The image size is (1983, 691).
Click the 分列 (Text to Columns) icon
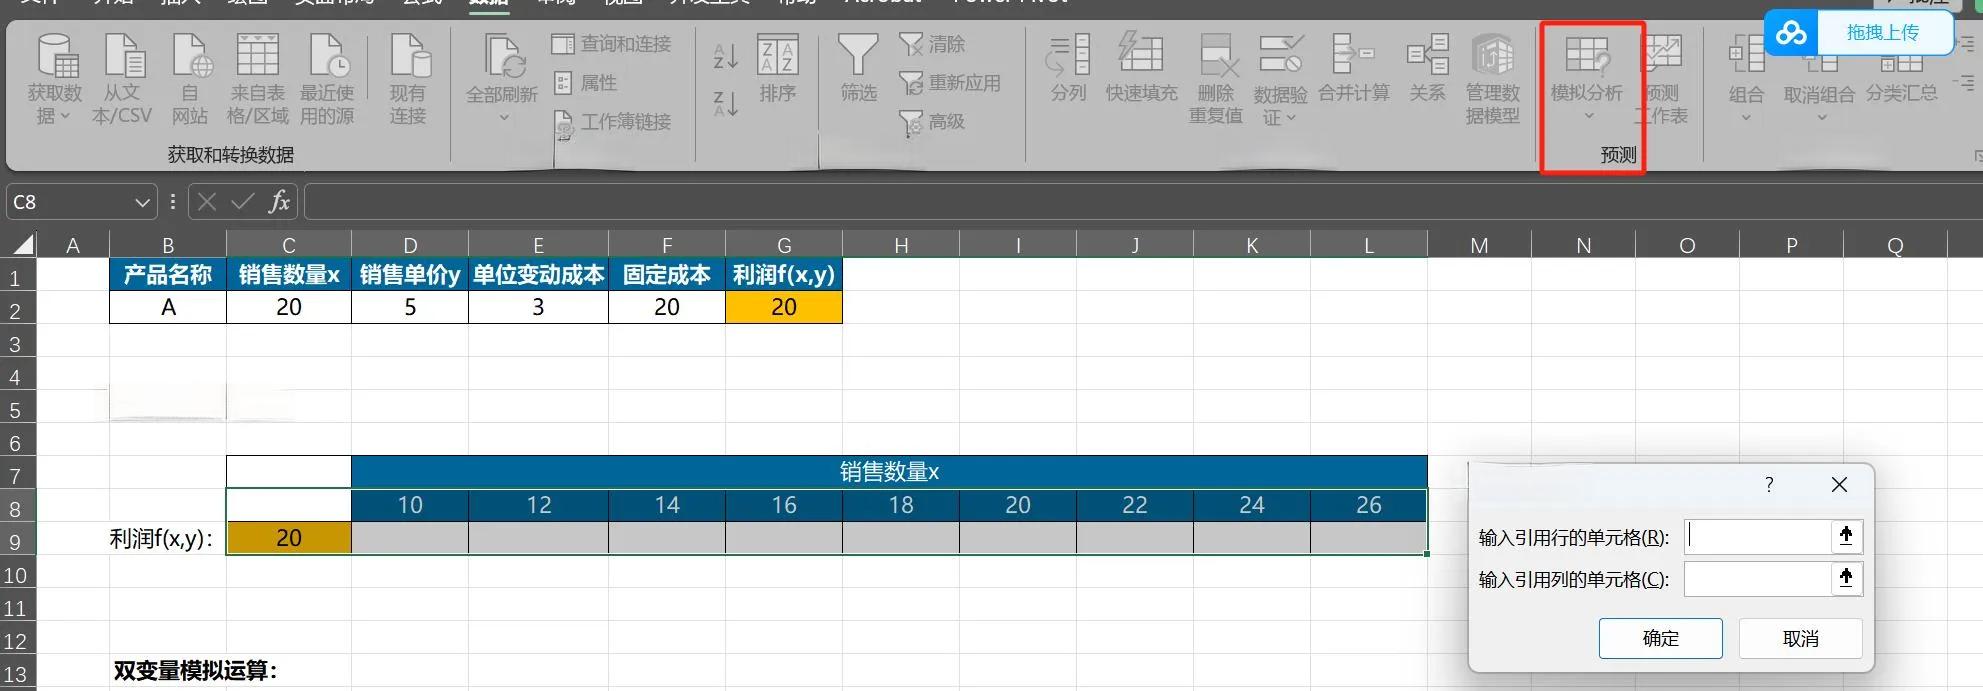(x=1068, y=58)
